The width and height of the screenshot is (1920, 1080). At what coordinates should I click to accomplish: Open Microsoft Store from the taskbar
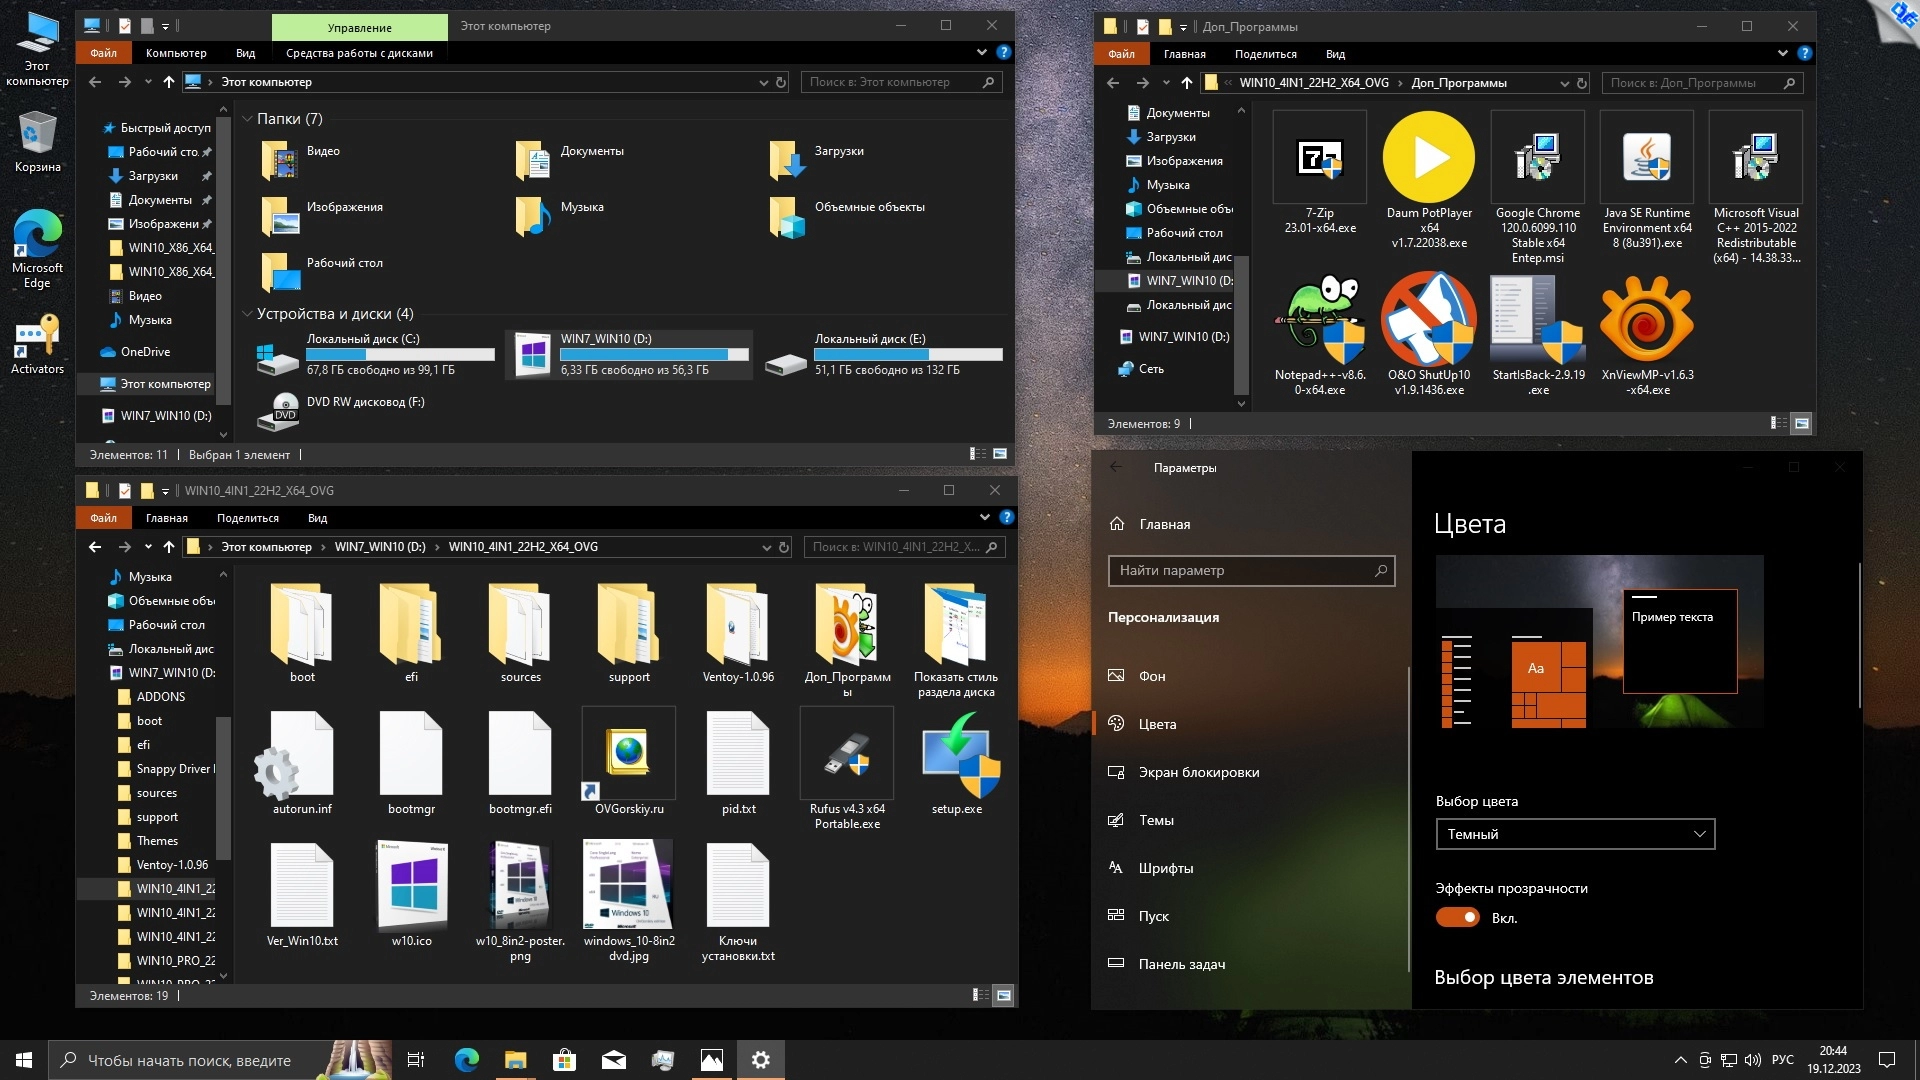(564, 1060)
